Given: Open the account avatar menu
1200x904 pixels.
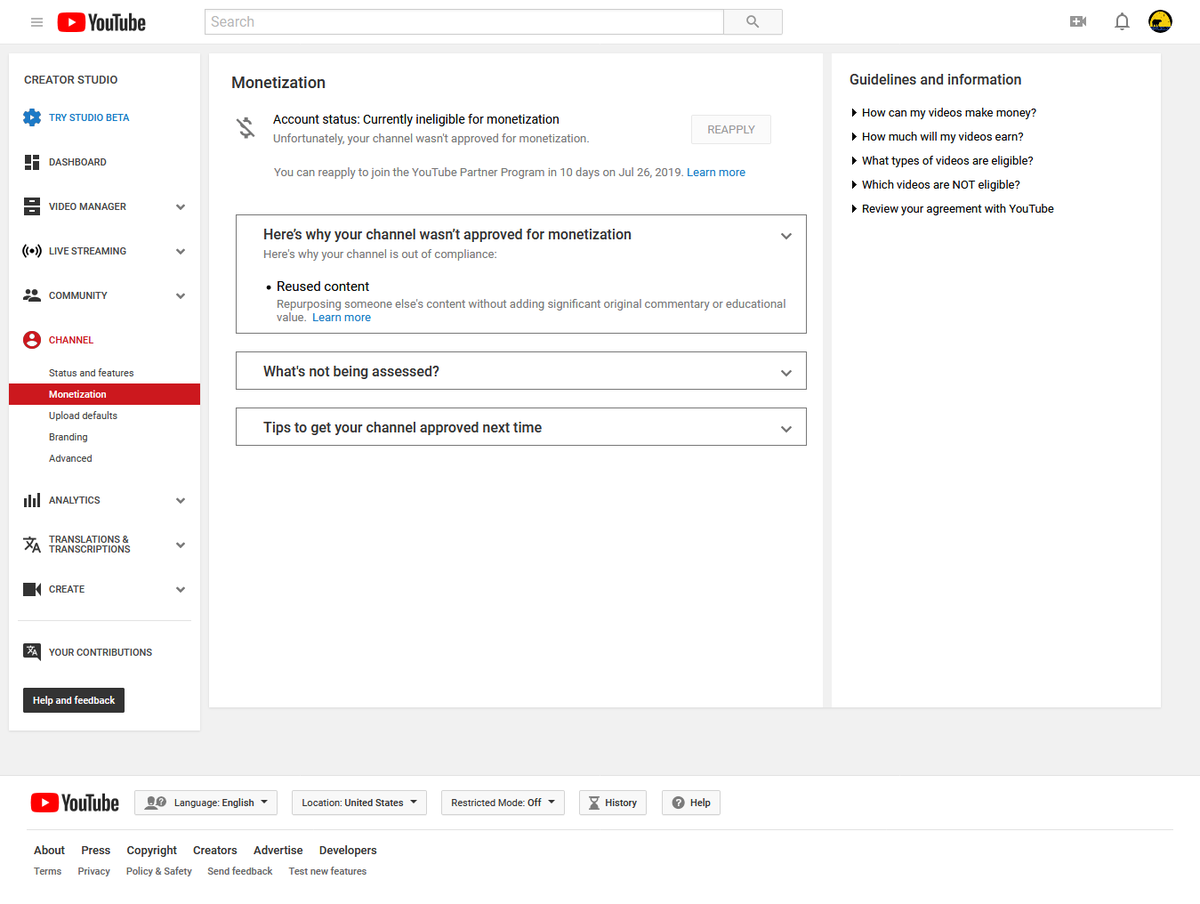Looking at the screenshot, I should tap(1160, 22).
